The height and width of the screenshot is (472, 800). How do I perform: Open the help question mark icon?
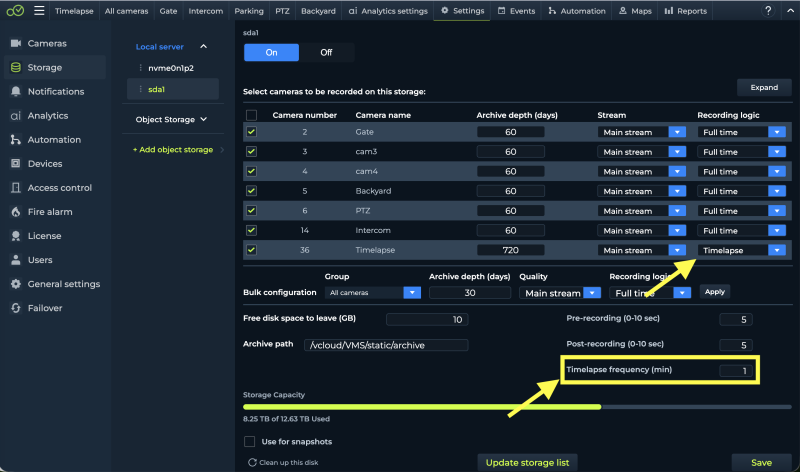768,10
